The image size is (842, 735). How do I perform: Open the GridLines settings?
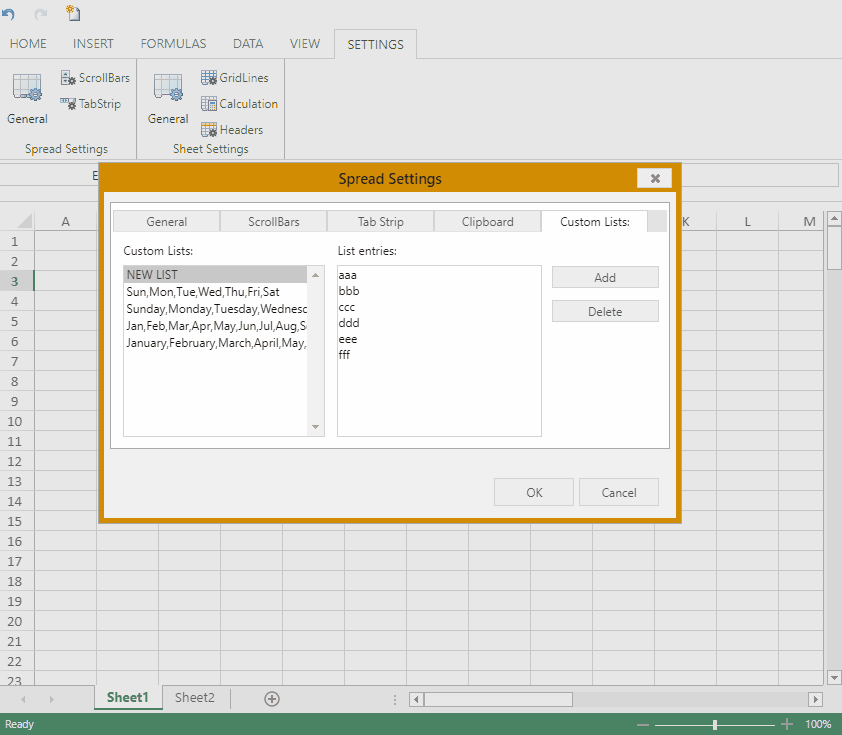209,77
